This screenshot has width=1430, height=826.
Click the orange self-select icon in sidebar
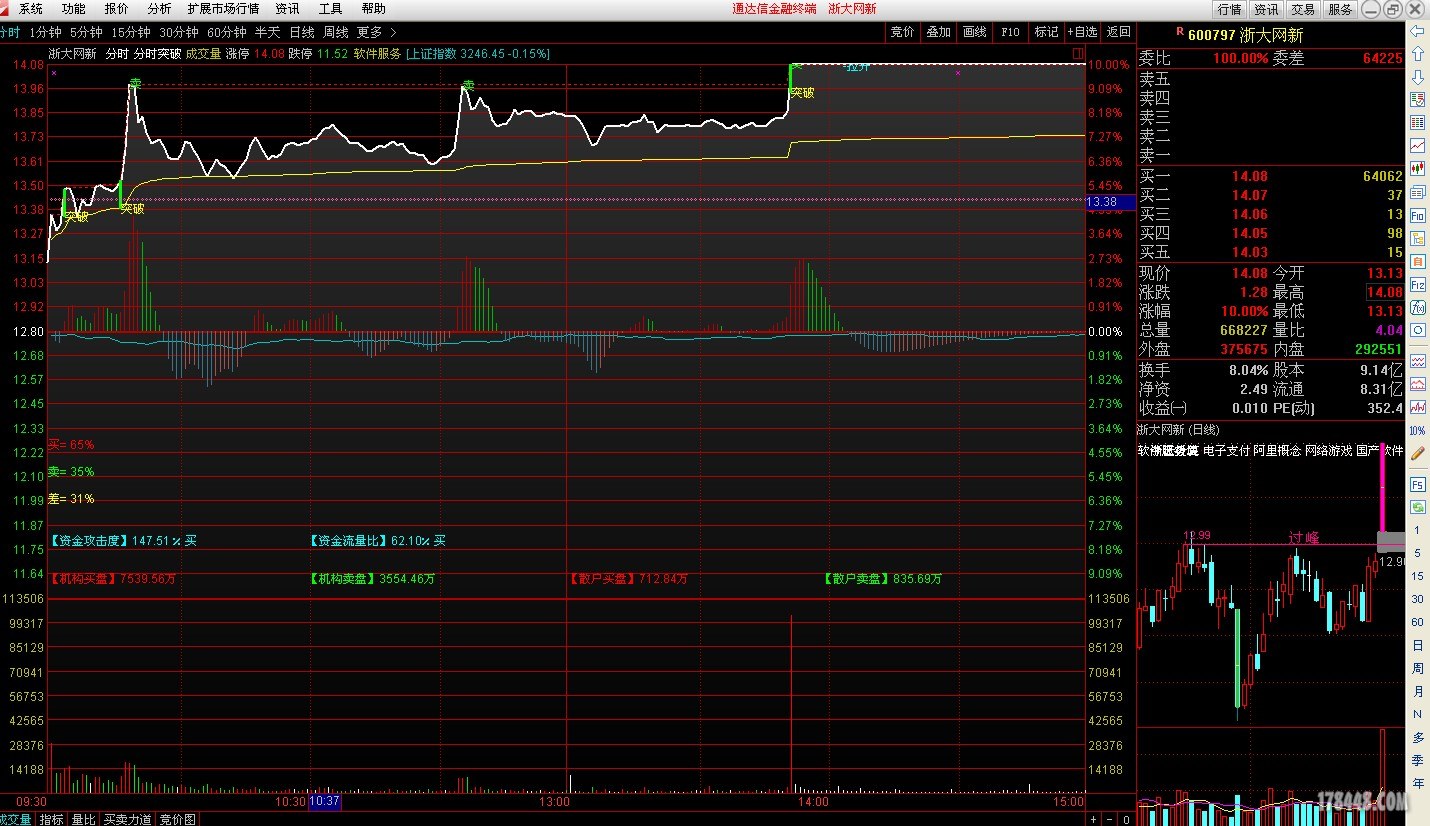(1417, 261)
